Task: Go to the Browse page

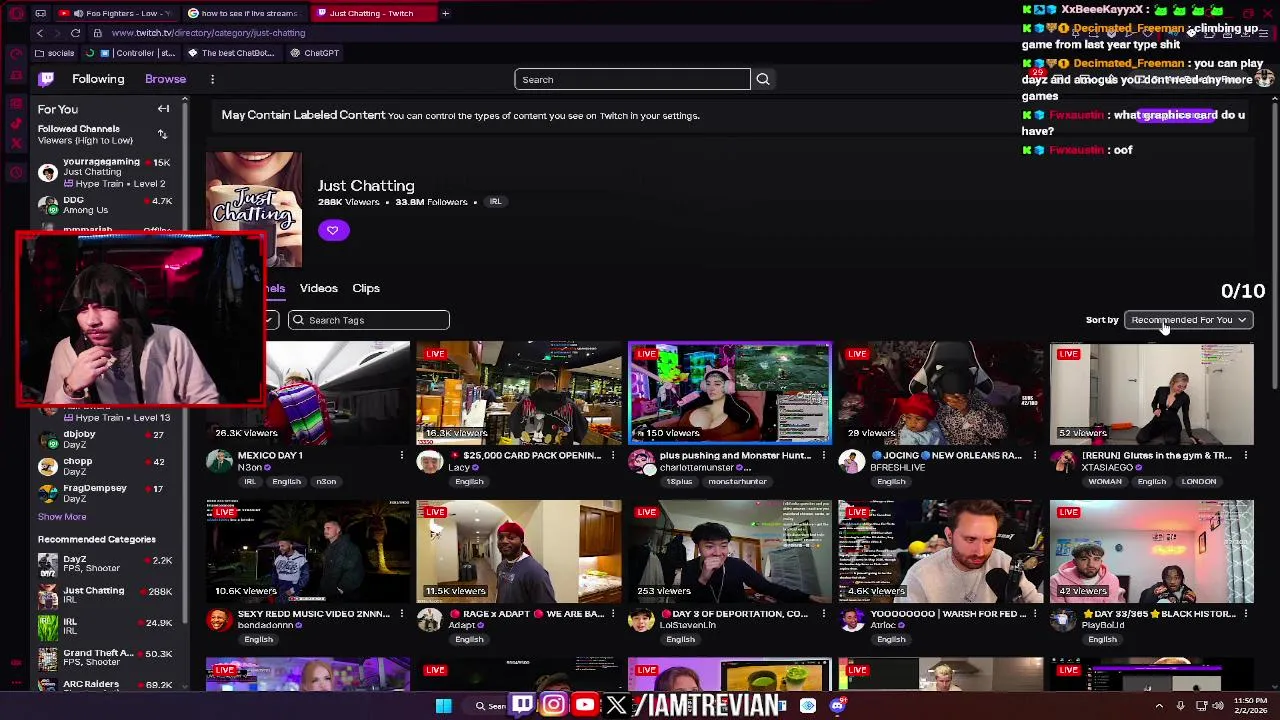Action: coord(165,79)
